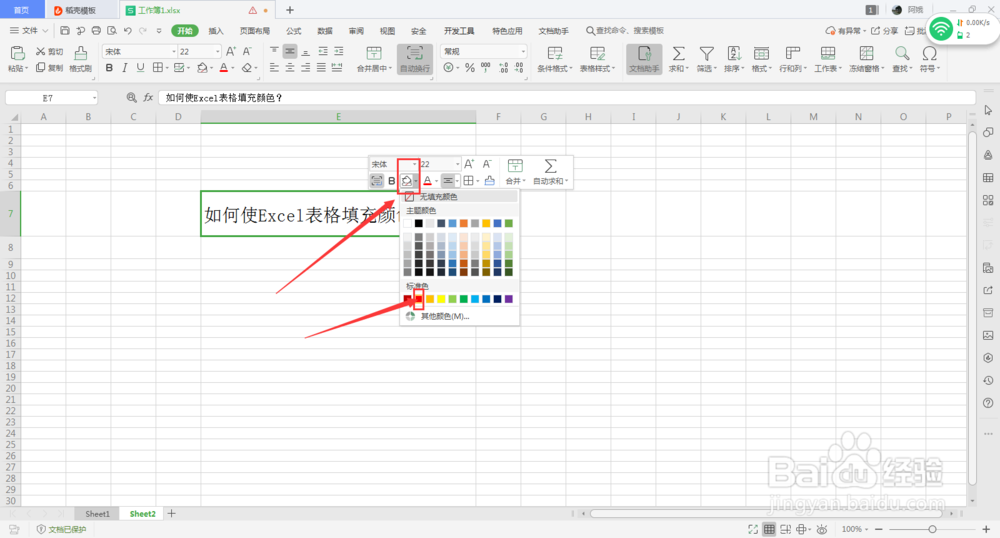The height and width of the screenshot is (538, 1000).
Task: Toggle the normal grid view in status bar
Action: click(769, 529)
